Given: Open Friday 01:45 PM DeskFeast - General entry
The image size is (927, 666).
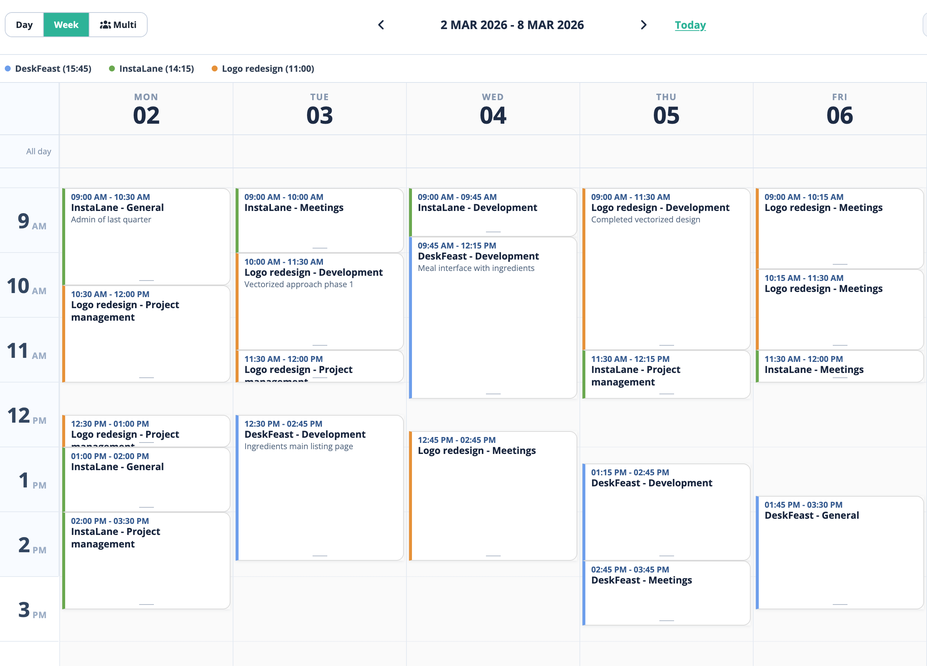Looking at the screenshot, I should (840, 553).
